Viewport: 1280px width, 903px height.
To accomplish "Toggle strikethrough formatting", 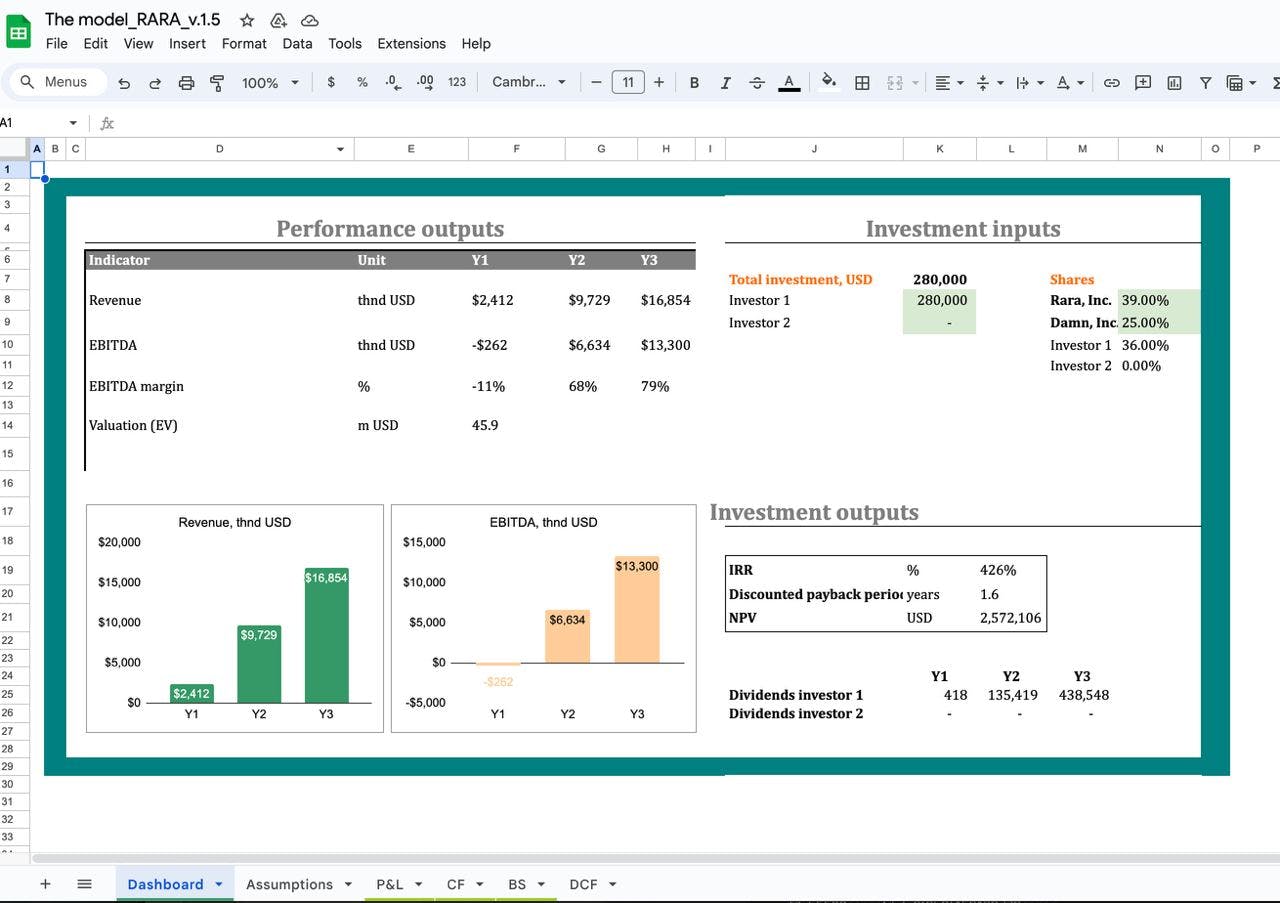I will point(756,83).
